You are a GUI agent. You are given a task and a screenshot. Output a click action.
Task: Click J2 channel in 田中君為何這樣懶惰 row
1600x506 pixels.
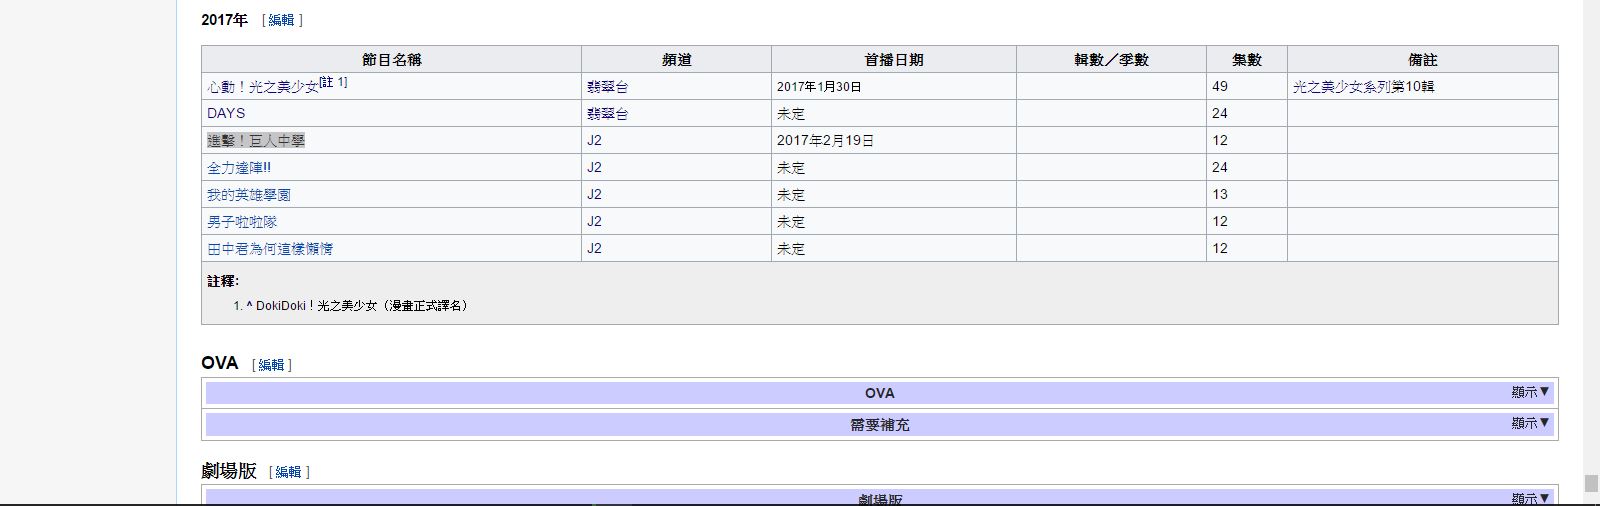594,248
